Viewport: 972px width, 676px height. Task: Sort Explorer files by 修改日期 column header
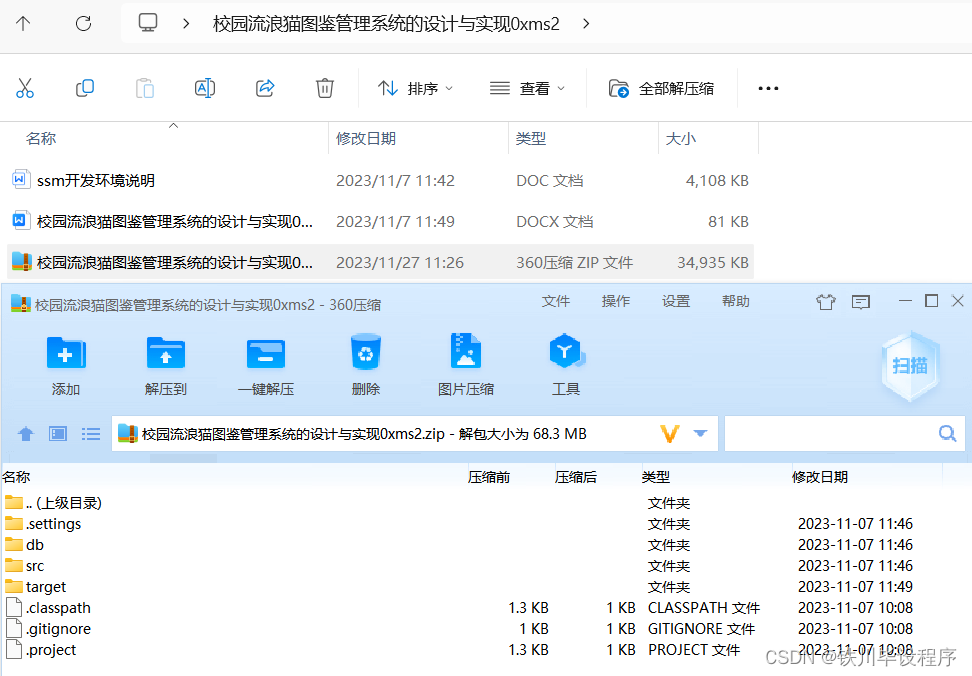pyautogui.click(x=366, y=138)
